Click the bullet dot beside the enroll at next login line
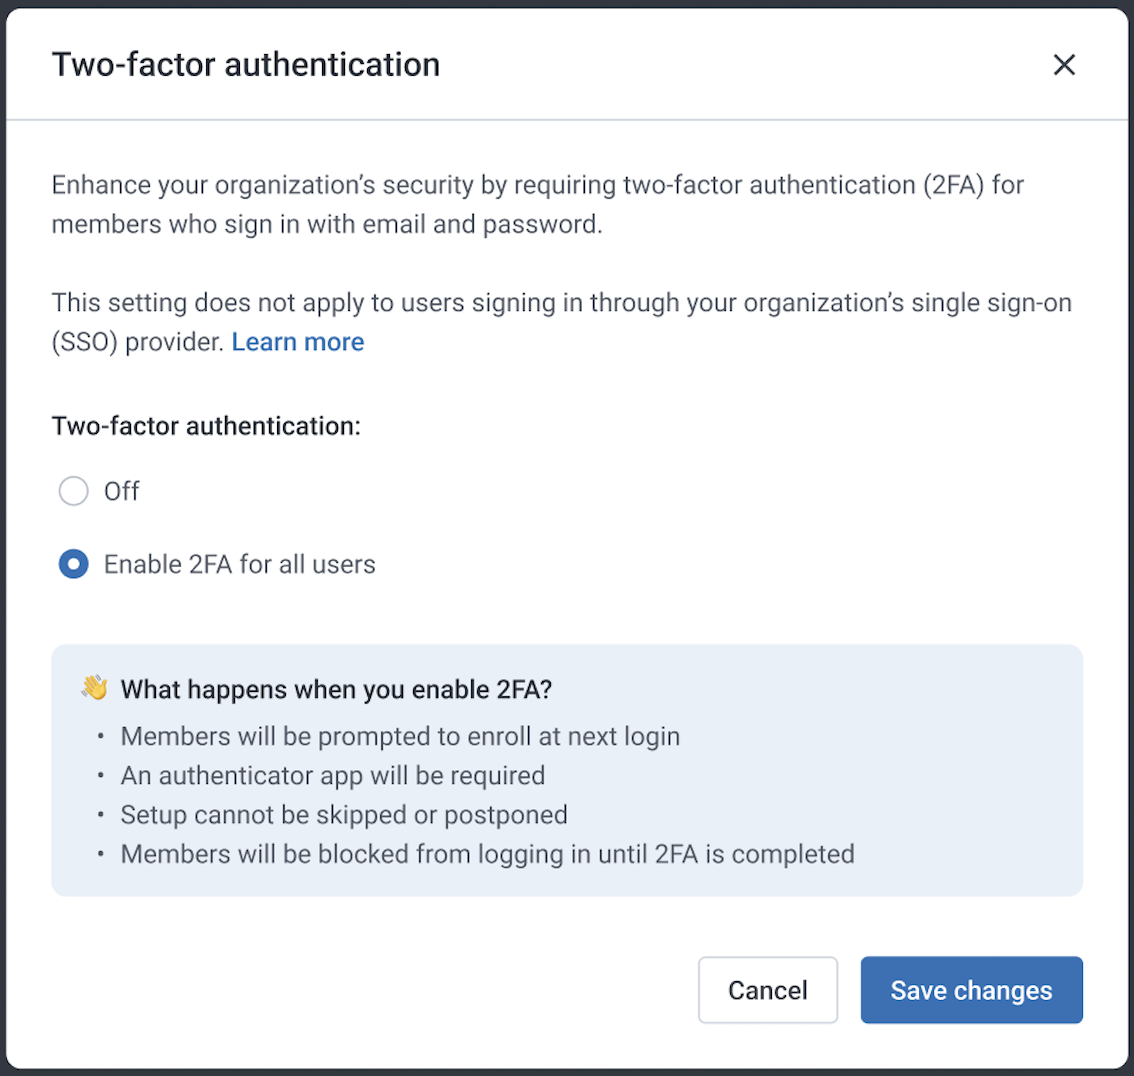This screenshot has height=1076, width=1134. coord(101,737)
